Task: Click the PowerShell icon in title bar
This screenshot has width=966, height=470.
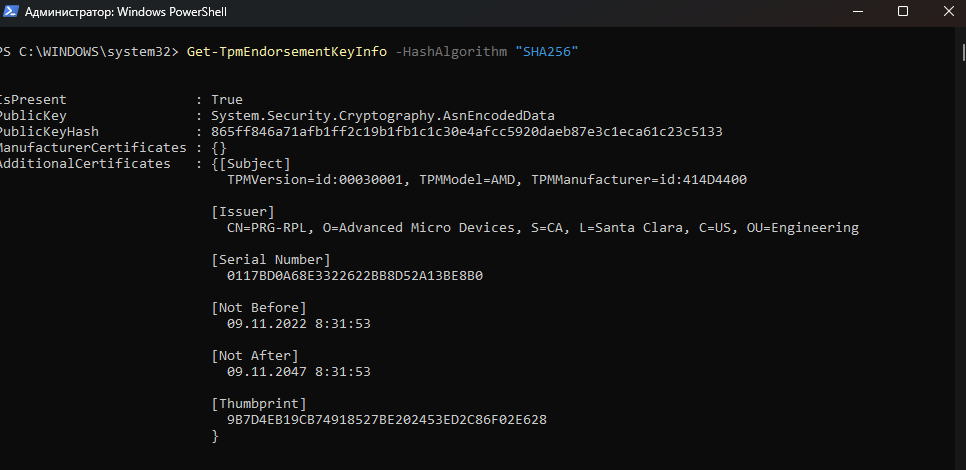Action: click(10, 11)
